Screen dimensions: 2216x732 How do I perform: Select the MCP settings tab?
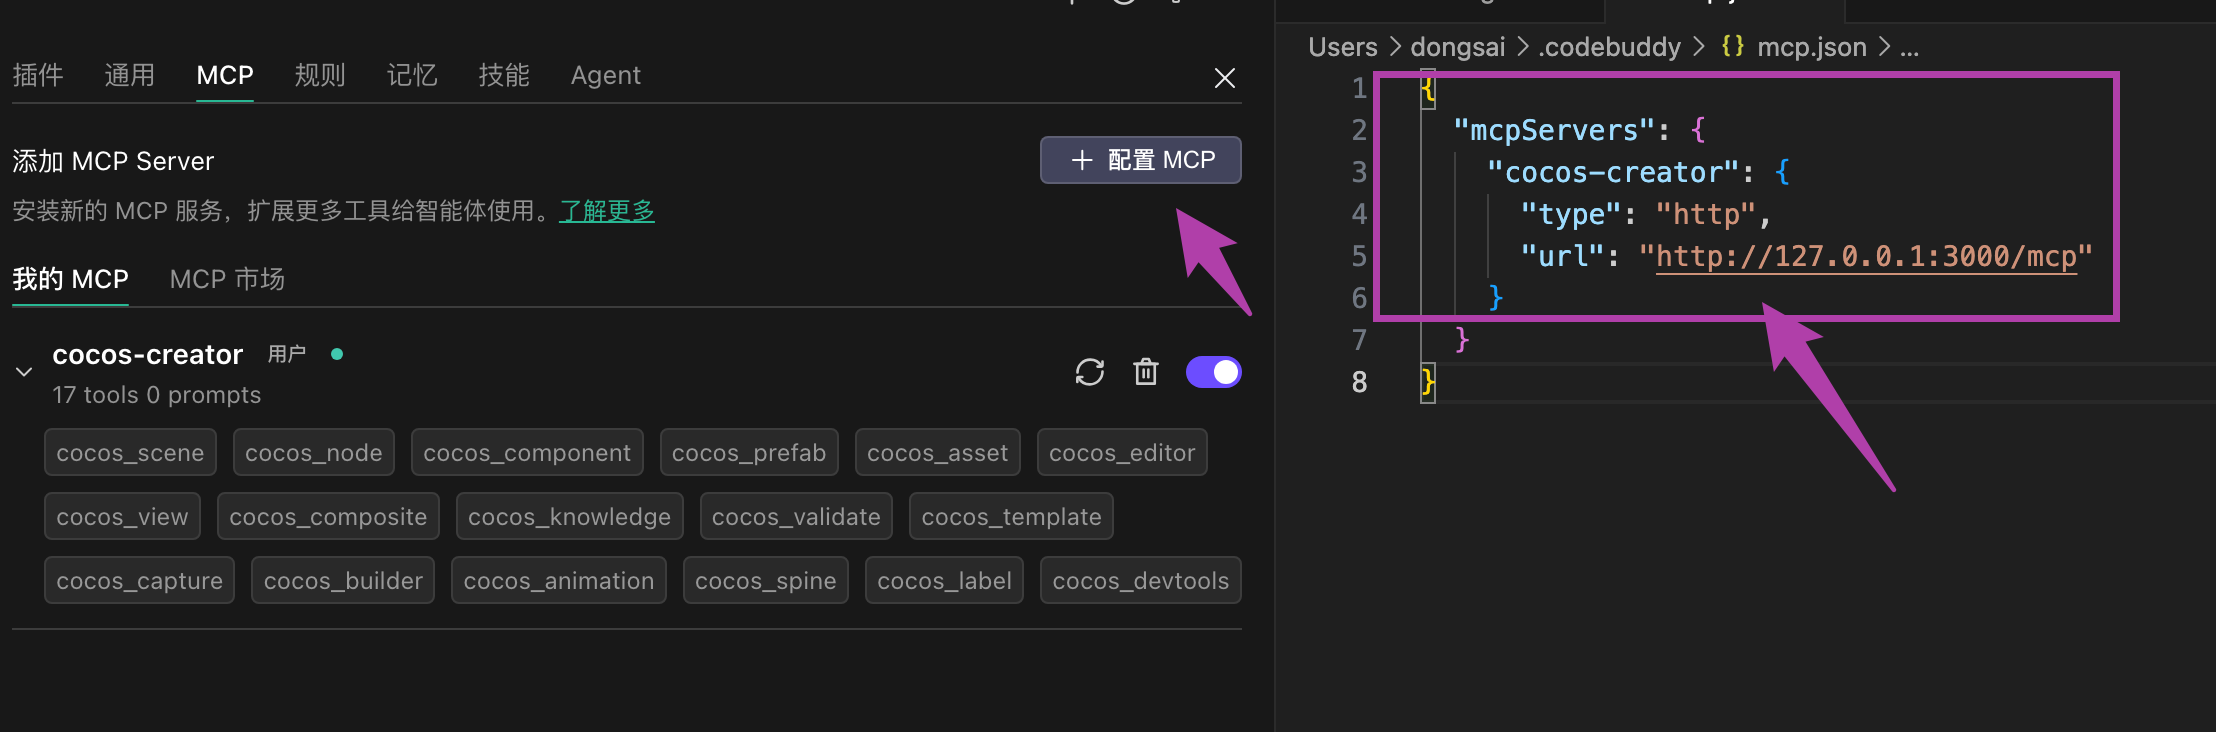point(225,75)
